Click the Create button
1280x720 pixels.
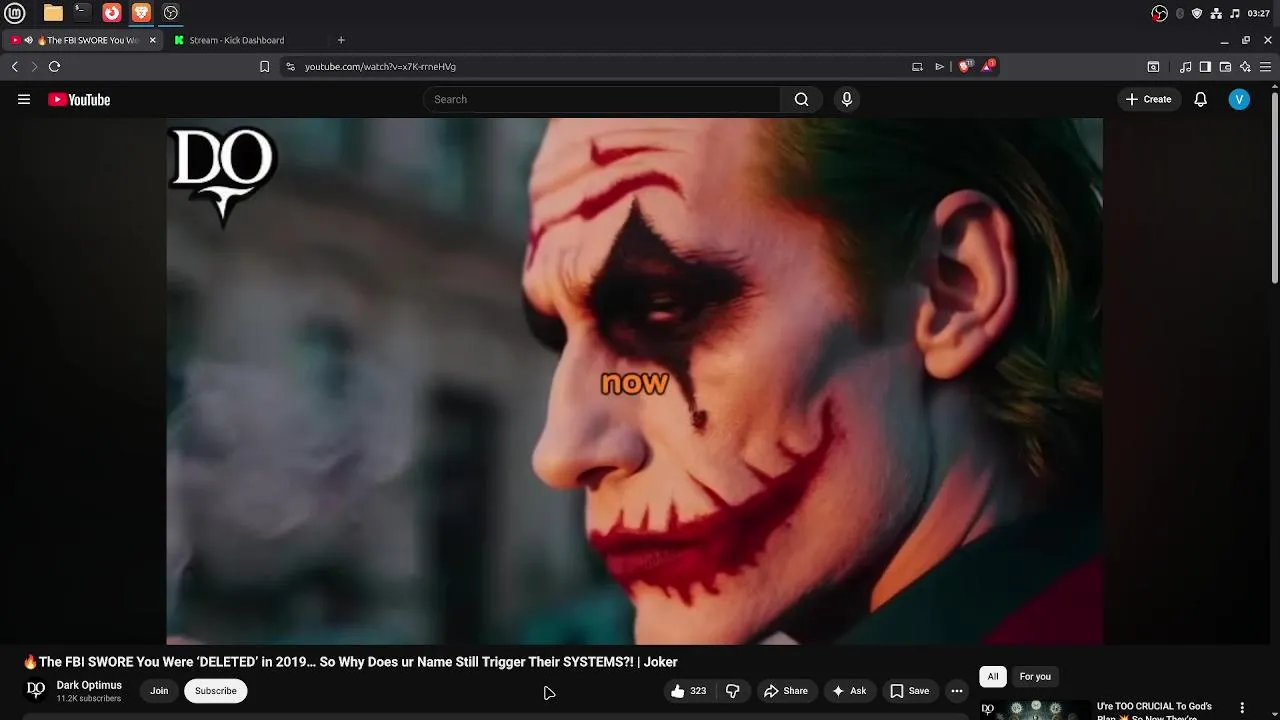pyautogui.click(x=1149, y=99)
